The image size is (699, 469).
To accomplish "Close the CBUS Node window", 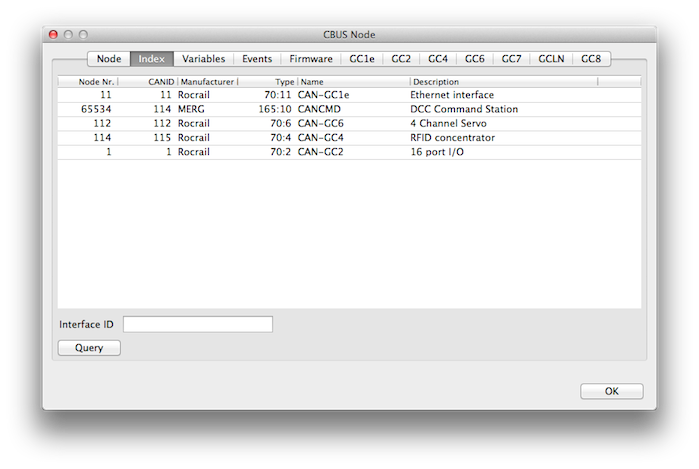I will point(53,34).
